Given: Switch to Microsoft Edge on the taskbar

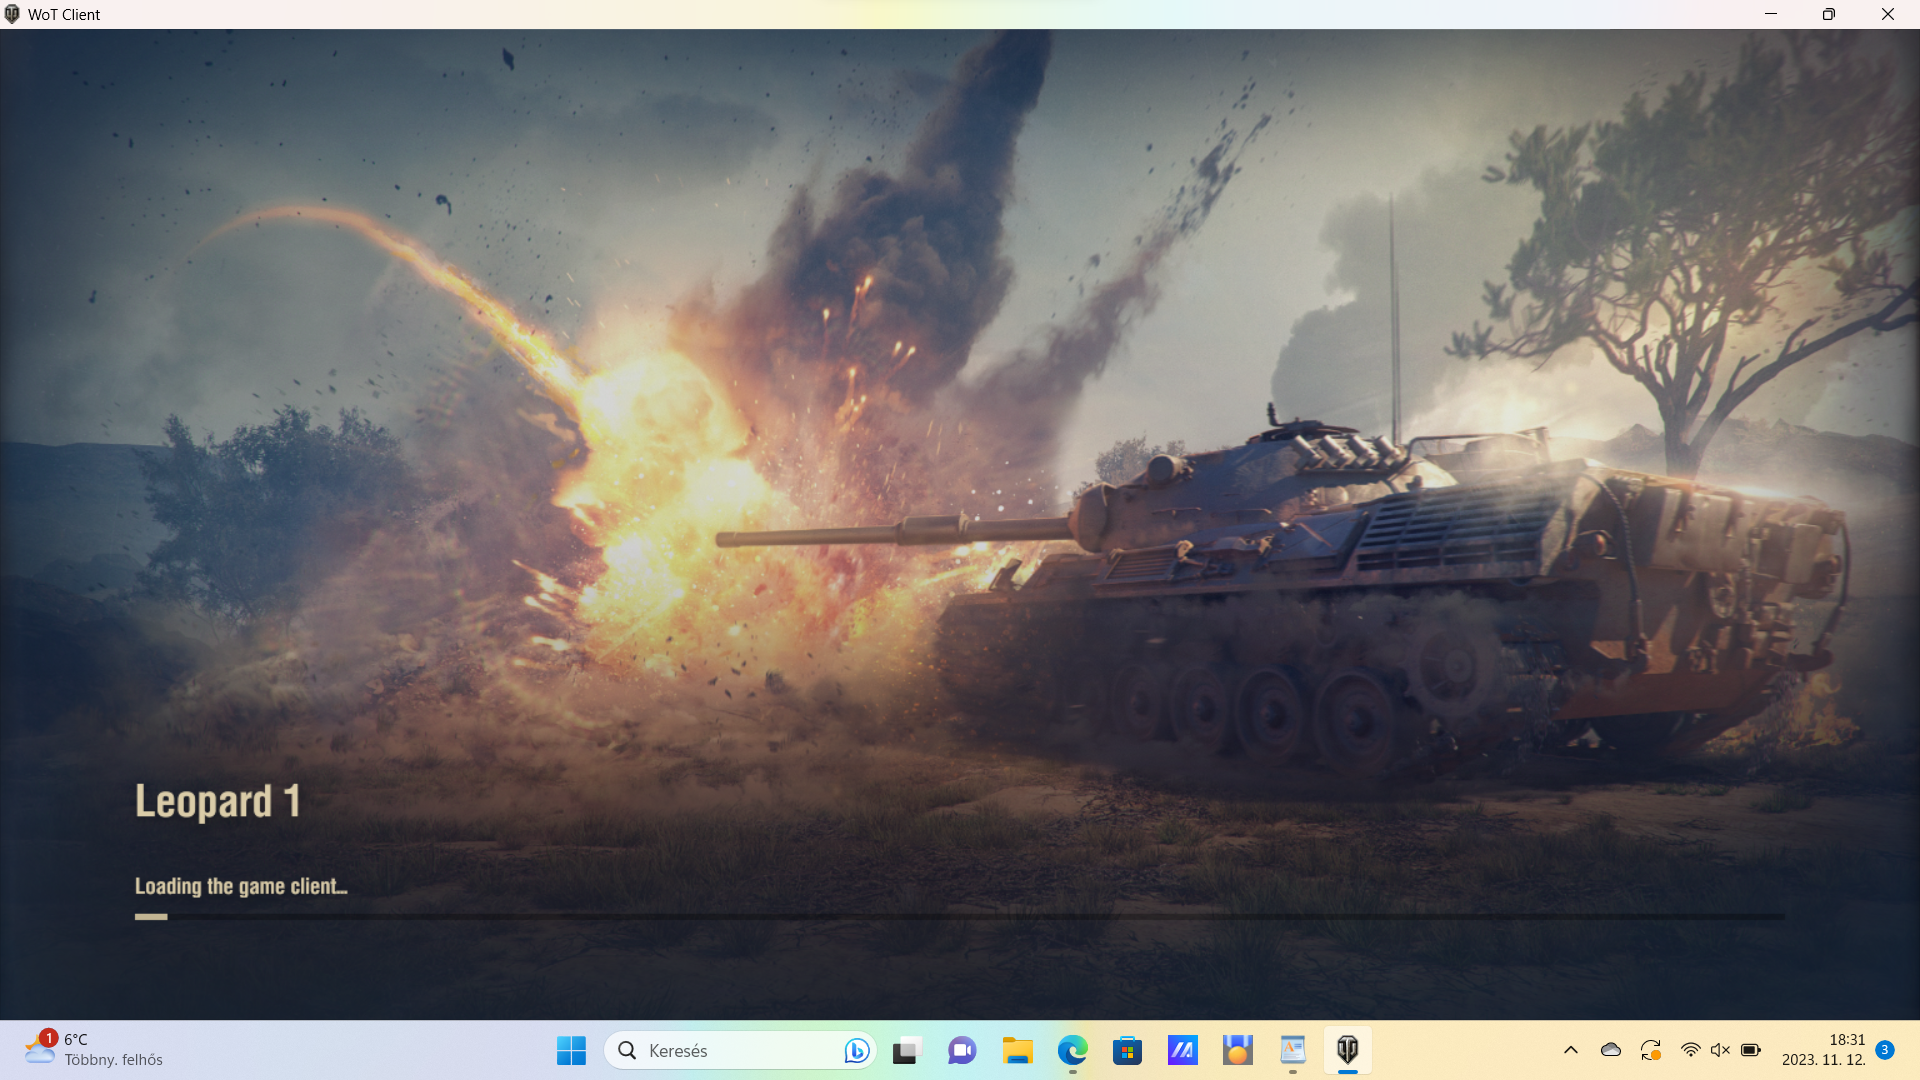Looking at the screenshot, I should click(1073, 1050).
